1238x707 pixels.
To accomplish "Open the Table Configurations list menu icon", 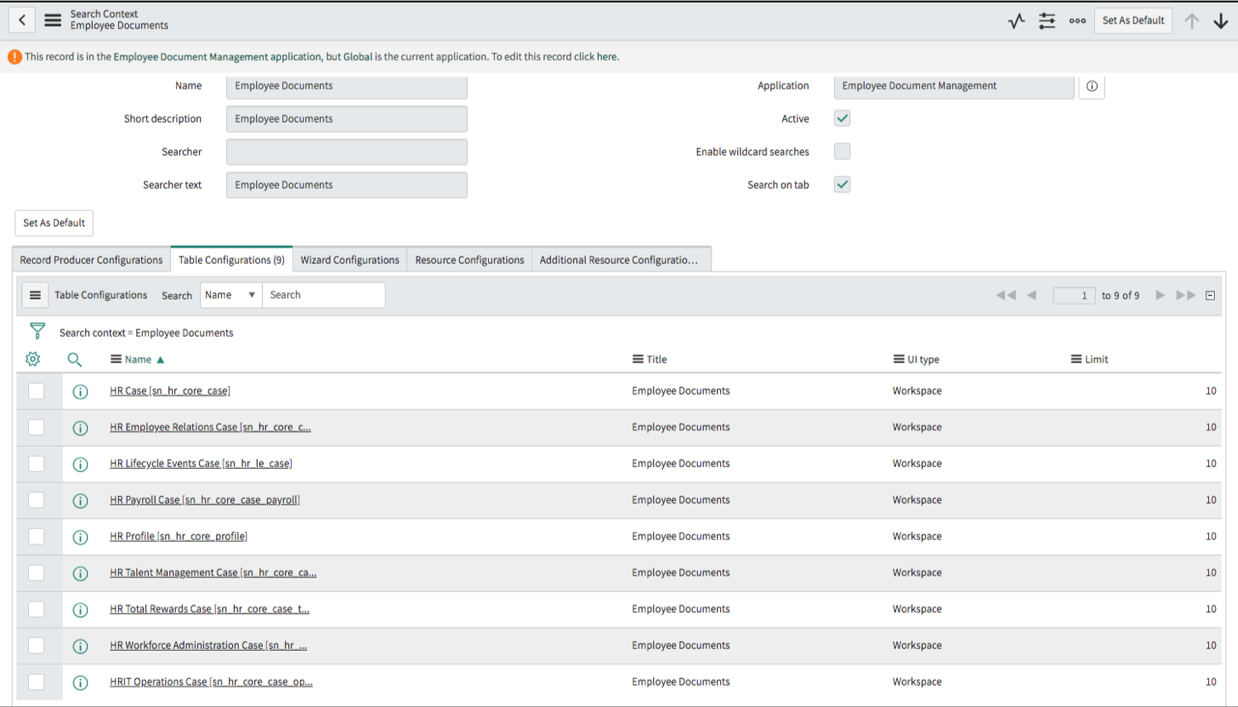I will tap(35, 295).
